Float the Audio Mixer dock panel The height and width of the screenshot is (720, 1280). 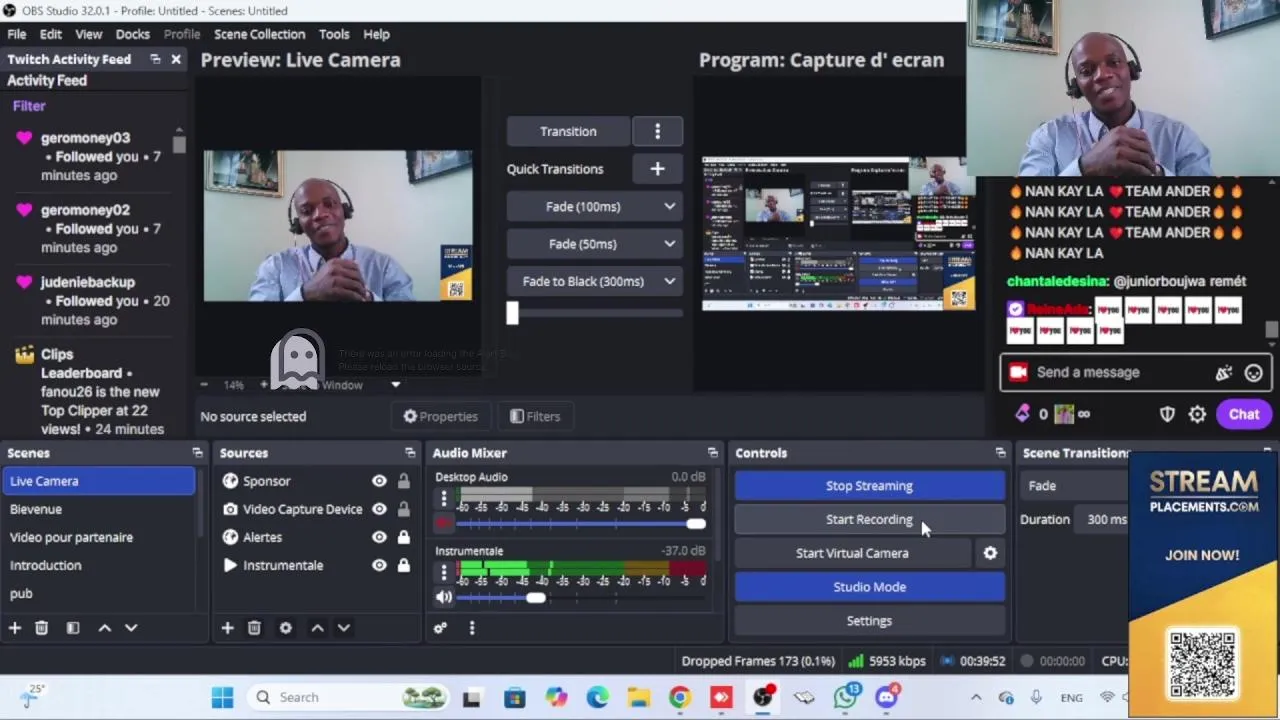pyautogui.click(x=712, y=453)
